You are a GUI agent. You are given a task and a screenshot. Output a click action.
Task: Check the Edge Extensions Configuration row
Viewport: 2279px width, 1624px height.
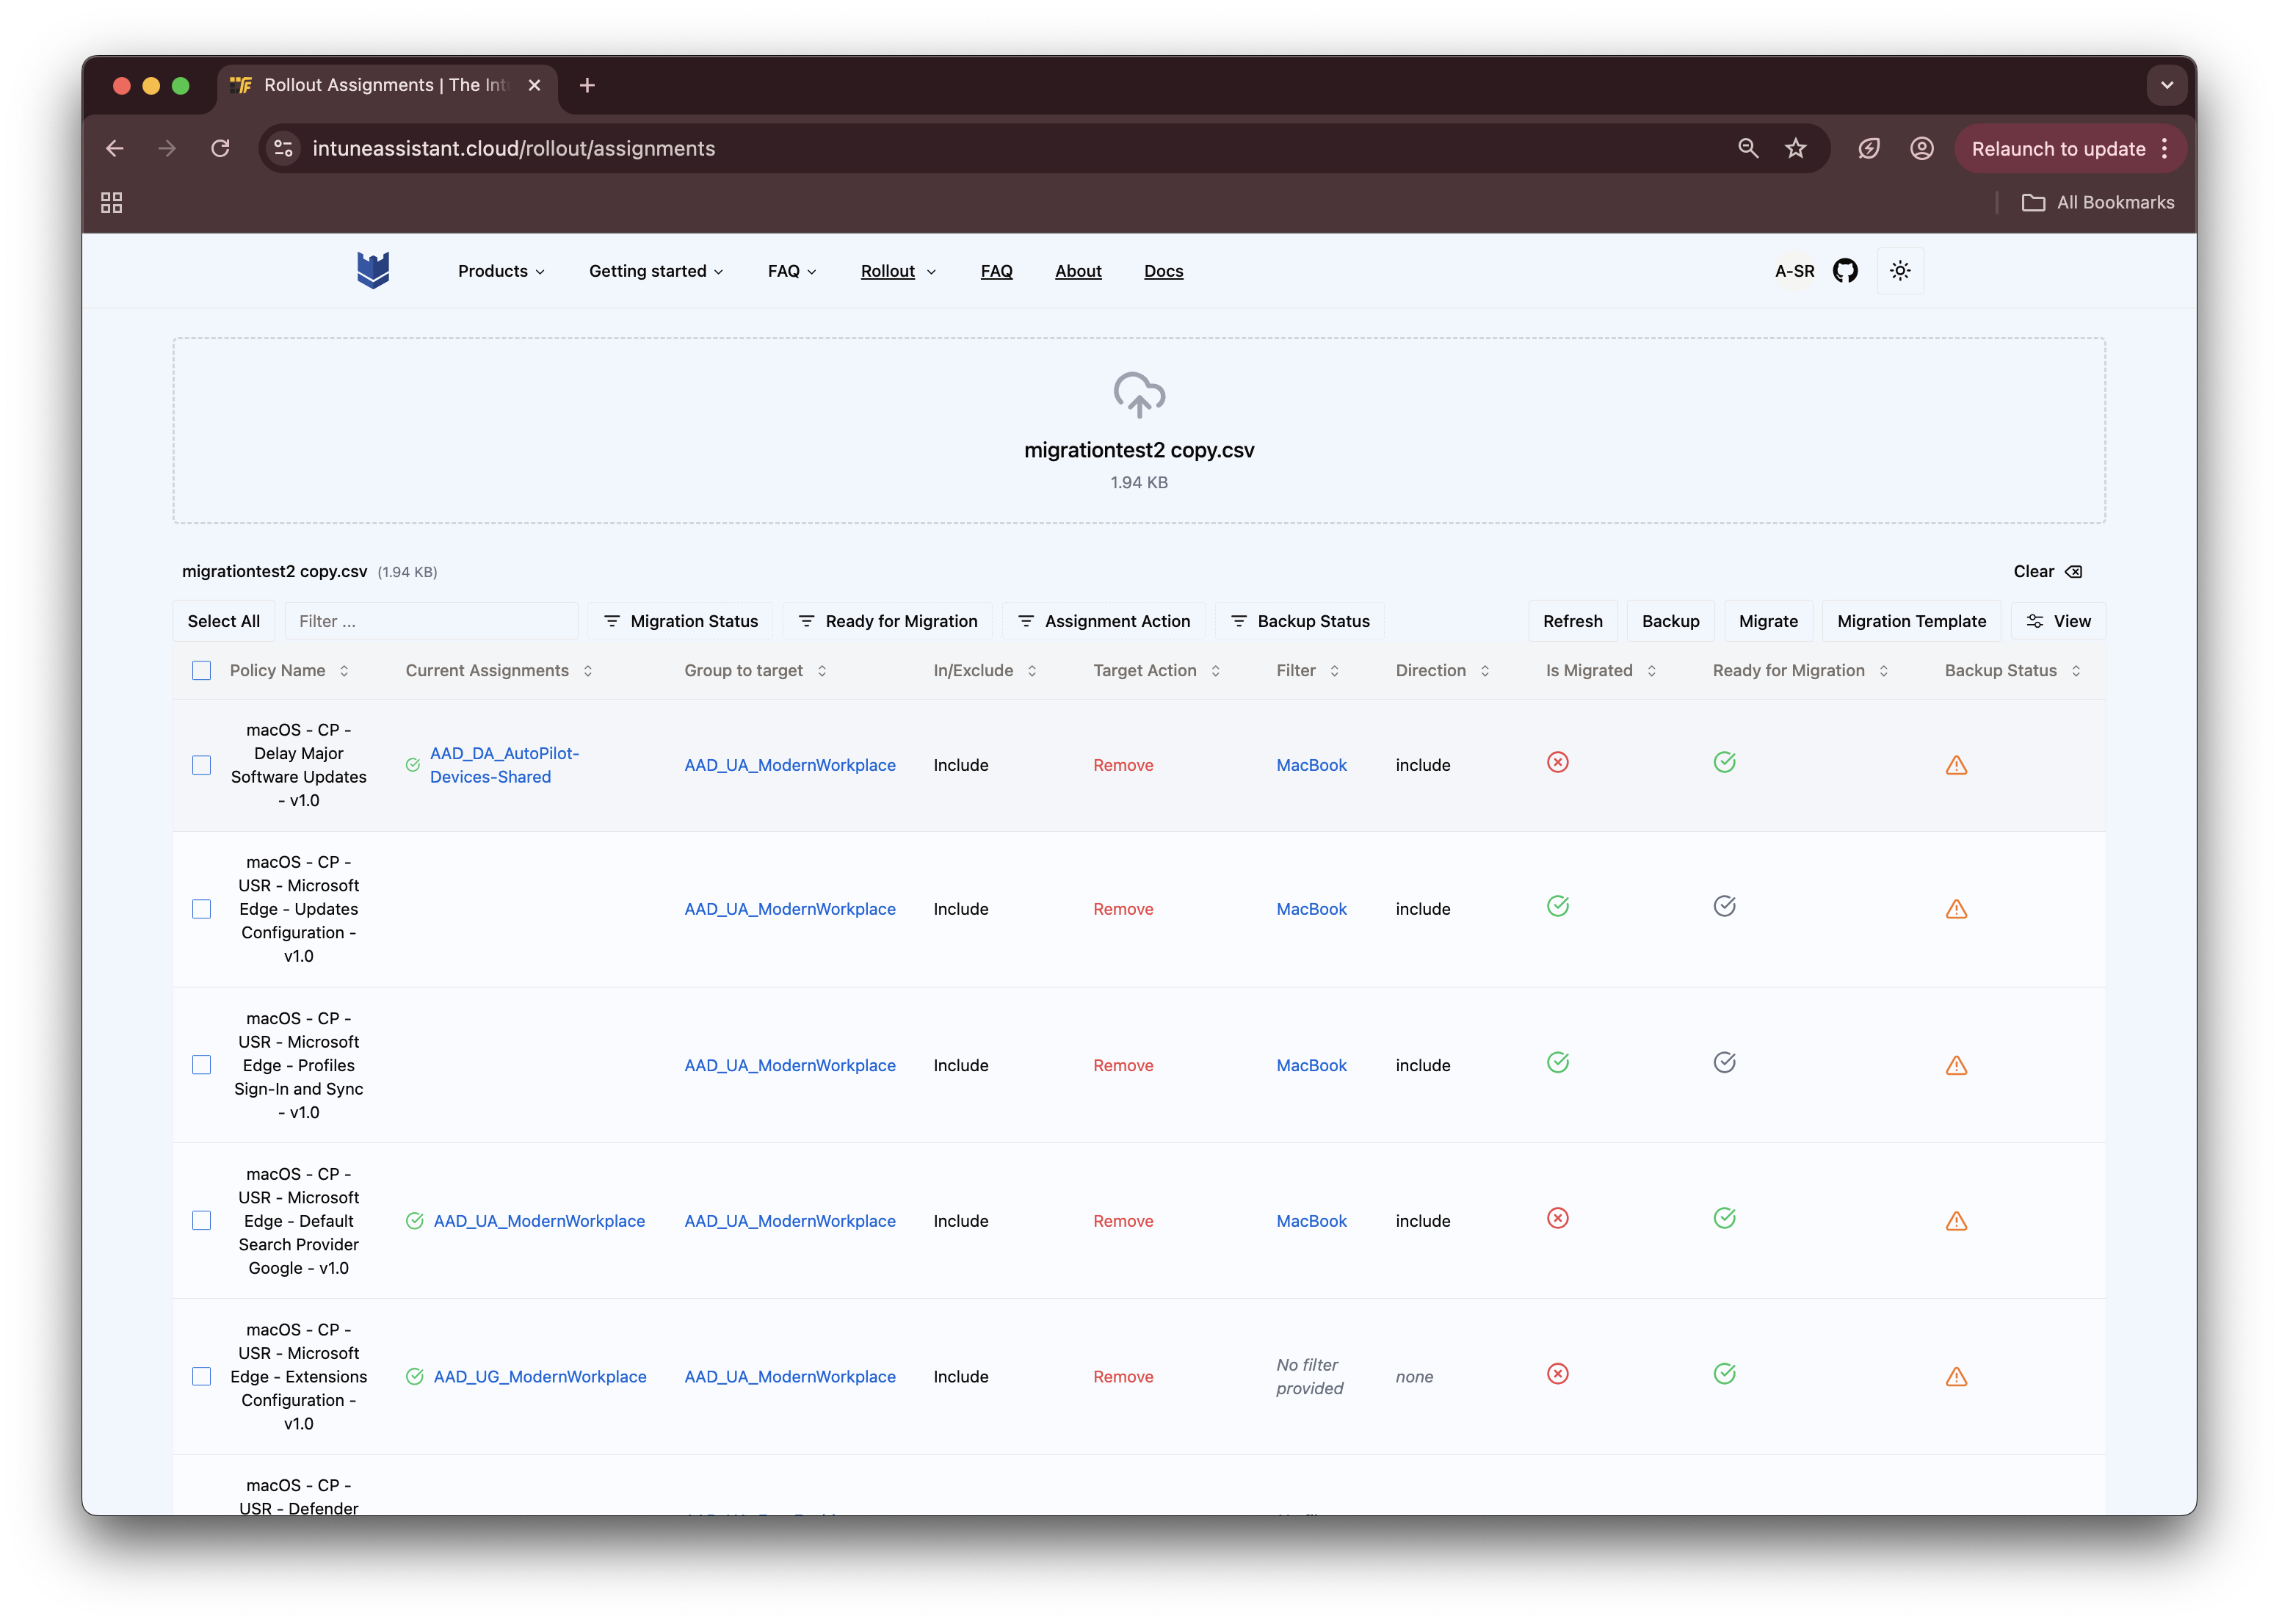[x=202, y=1376]
